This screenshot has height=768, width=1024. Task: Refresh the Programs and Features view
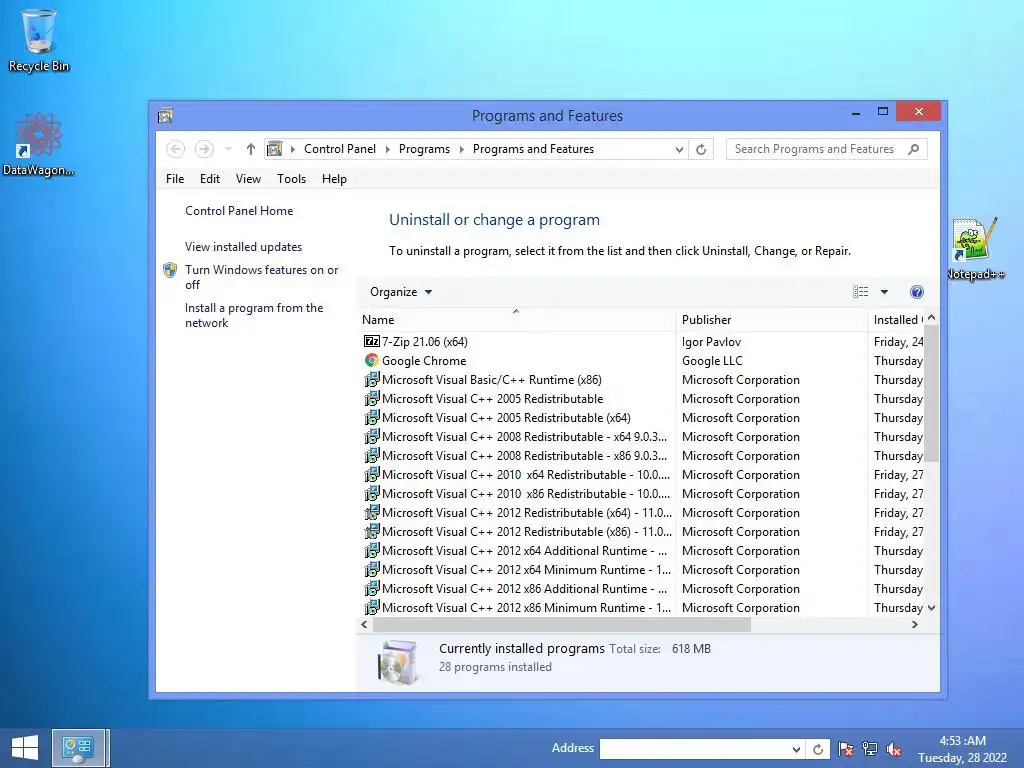pos(701,149)
